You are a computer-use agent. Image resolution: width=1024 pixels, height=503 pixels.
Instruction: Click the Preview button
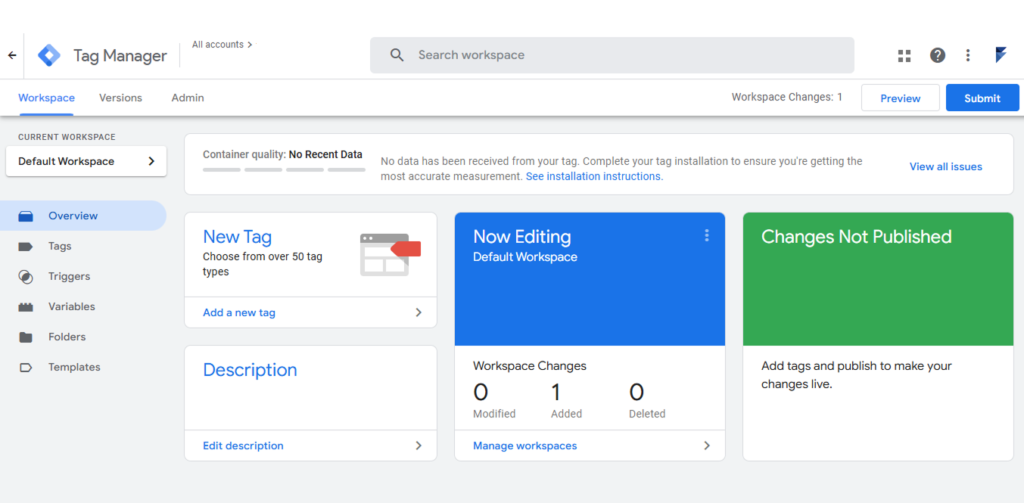click(x=900, y=98)
